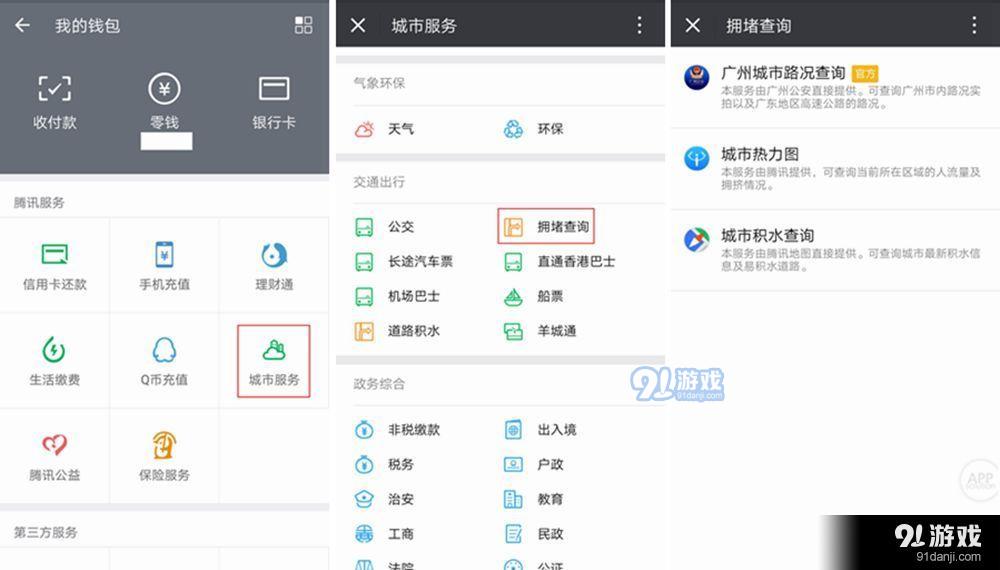The width and height of the screenshot is (1000, 570).
Task: Open 出入境 immigration service
Action: coord(540,430)
